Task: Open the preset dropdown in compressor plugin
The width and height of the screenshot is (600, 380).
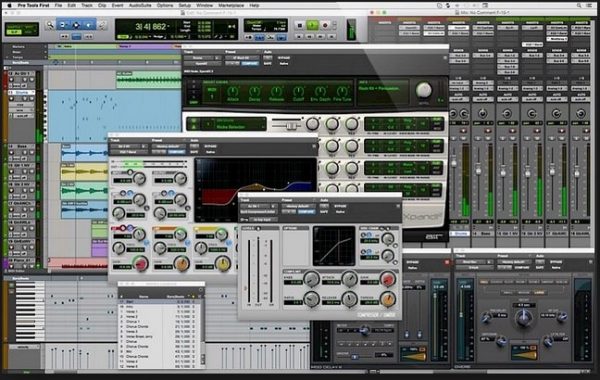Action: click(299, 206)
